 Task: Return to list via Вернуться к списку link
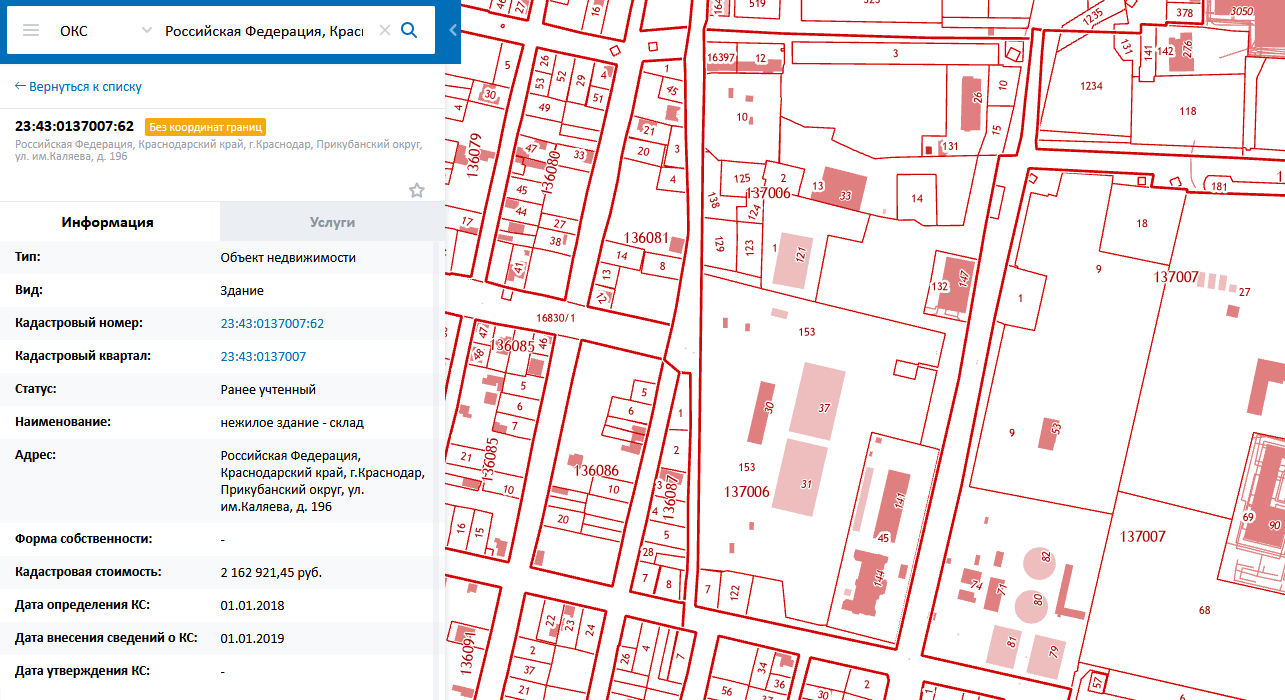(78, 87)
